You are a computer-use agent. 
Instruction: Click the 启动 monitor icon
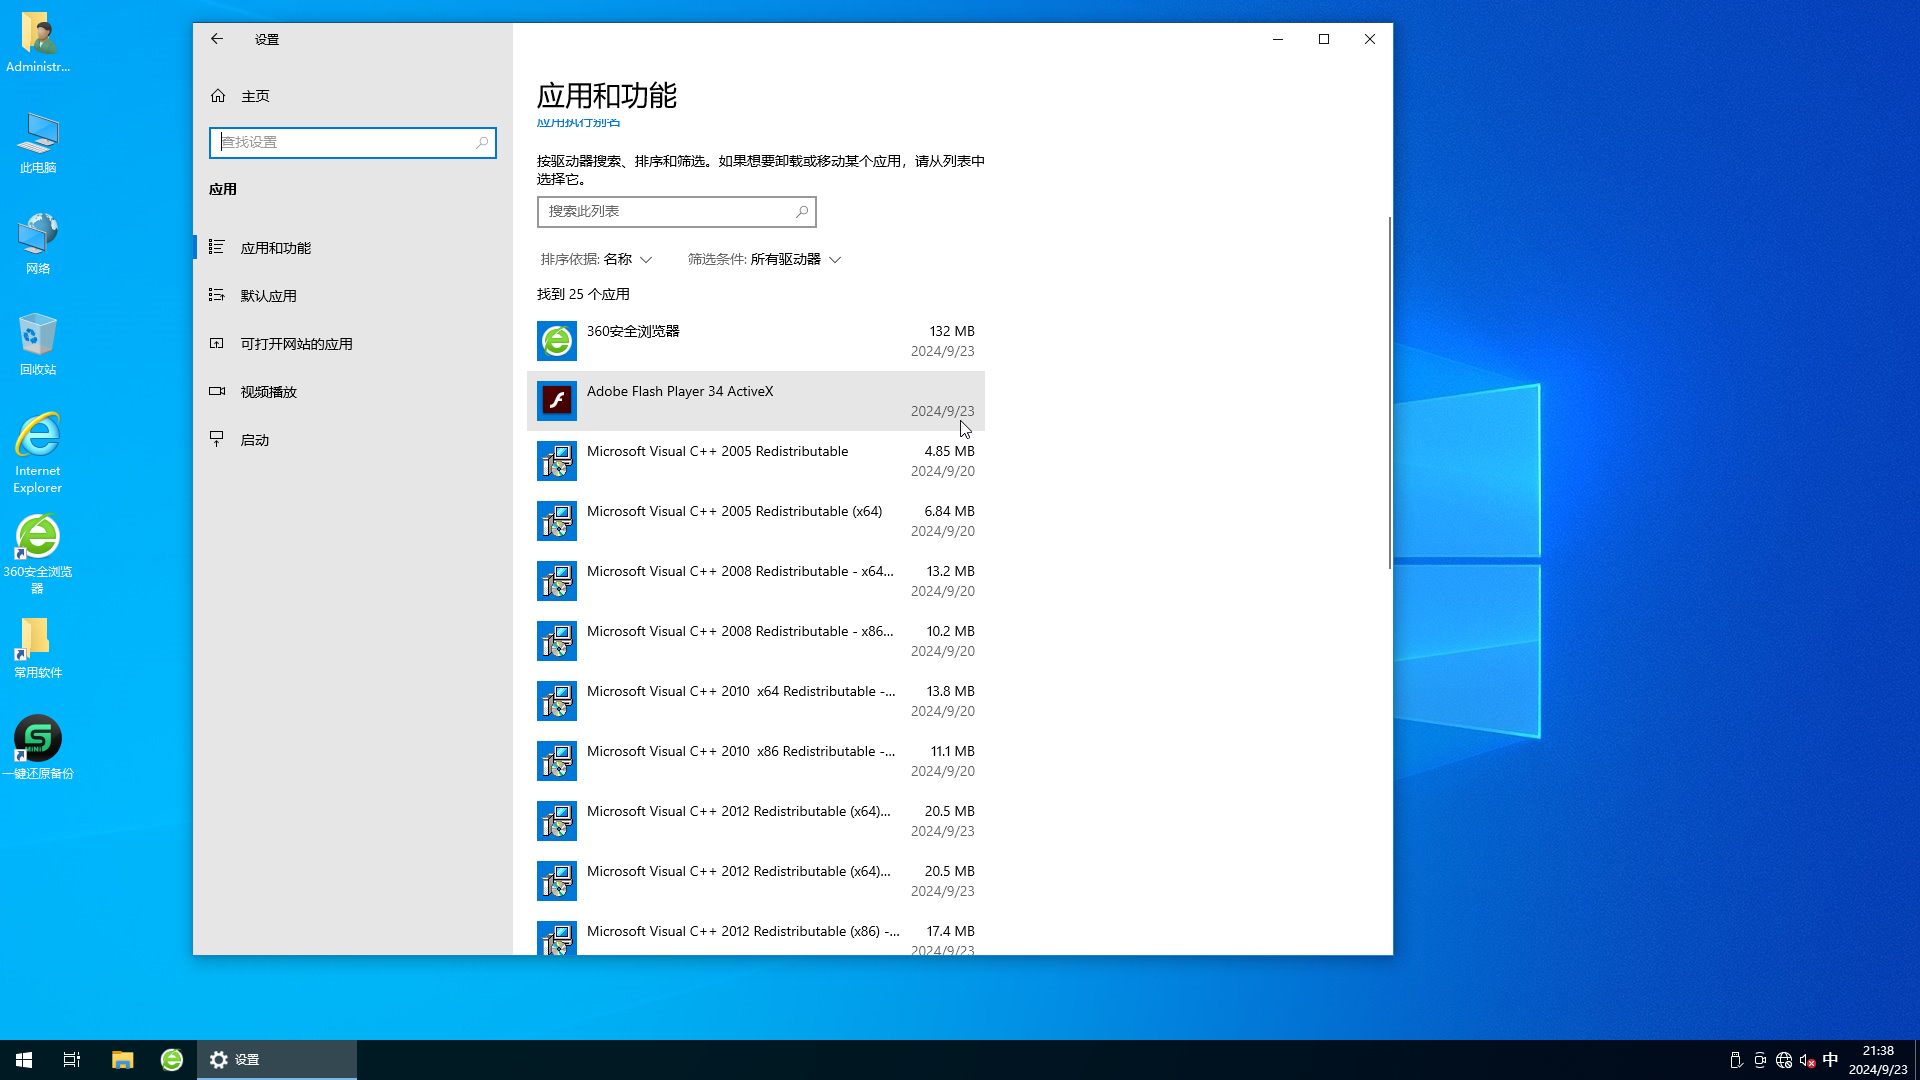216,439
